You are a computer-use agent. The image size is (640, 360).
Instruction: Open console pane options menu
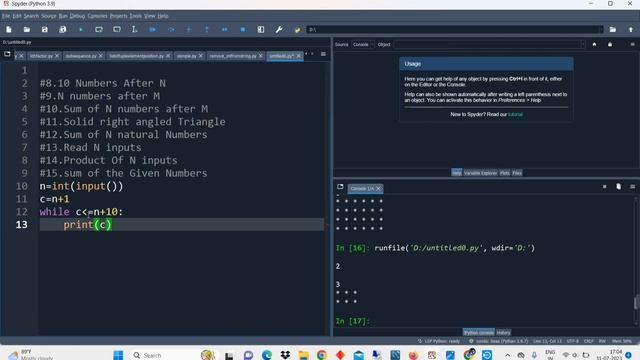point(632,187)
